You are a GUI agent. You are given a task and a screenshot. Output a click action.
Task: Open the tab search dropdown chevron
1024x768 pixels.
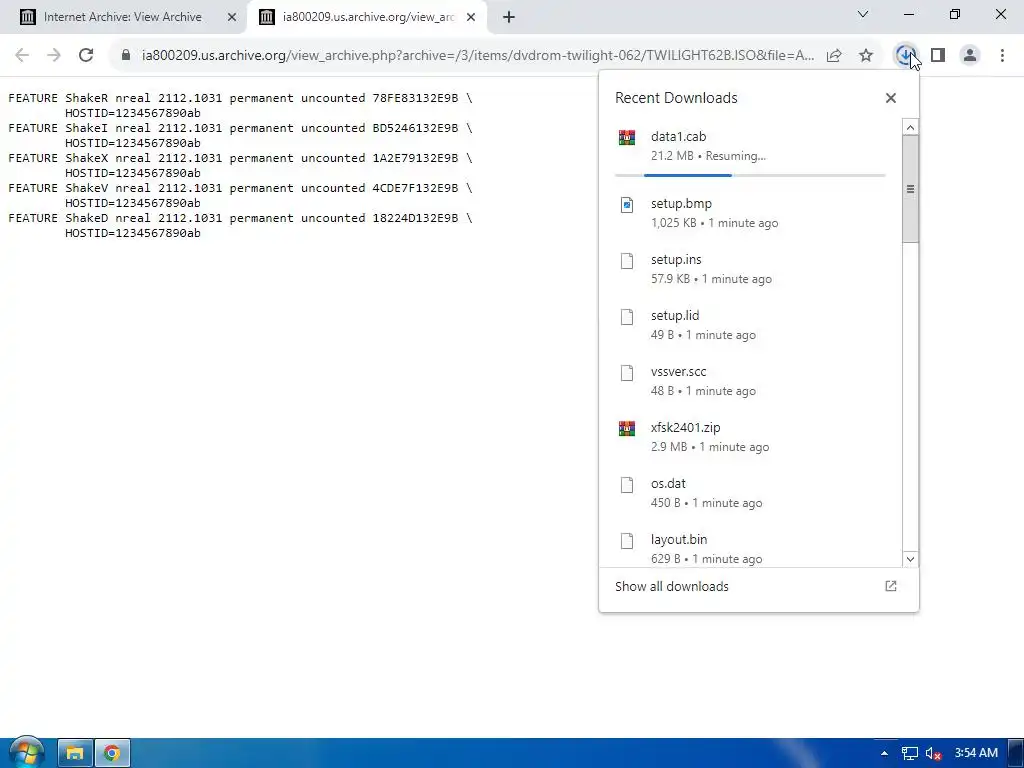click(863, 14)
